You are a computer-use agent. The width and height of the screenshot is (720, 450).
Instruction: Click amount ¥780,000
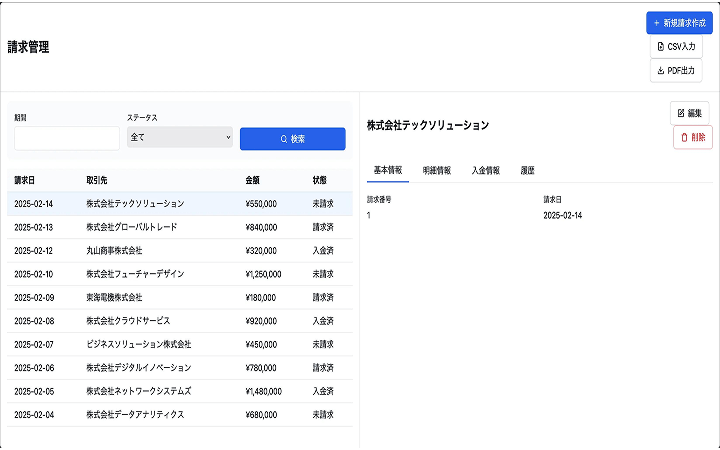[261, 368]
